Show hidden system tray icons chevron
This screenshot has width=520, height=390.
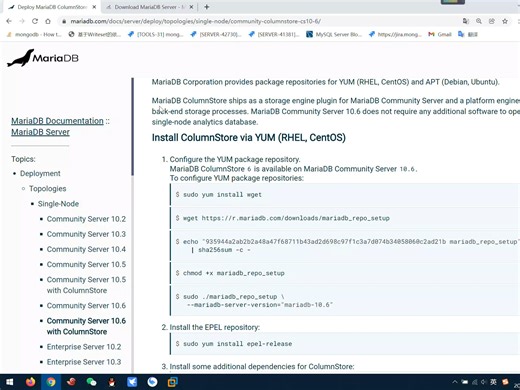tap(455, 382)
